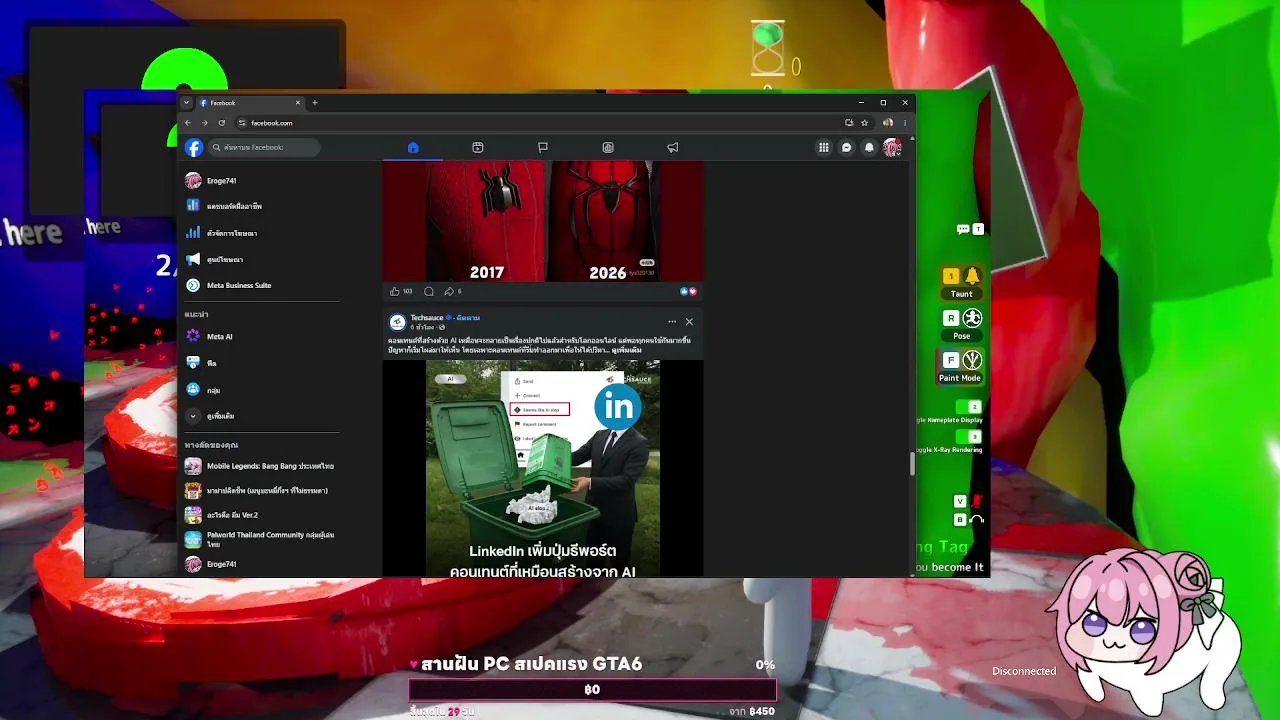Viewport: 1280px width, 720px height.
Task: Open the Mobile Legends: Bang Bang shortcut
Action: (262, 466)
